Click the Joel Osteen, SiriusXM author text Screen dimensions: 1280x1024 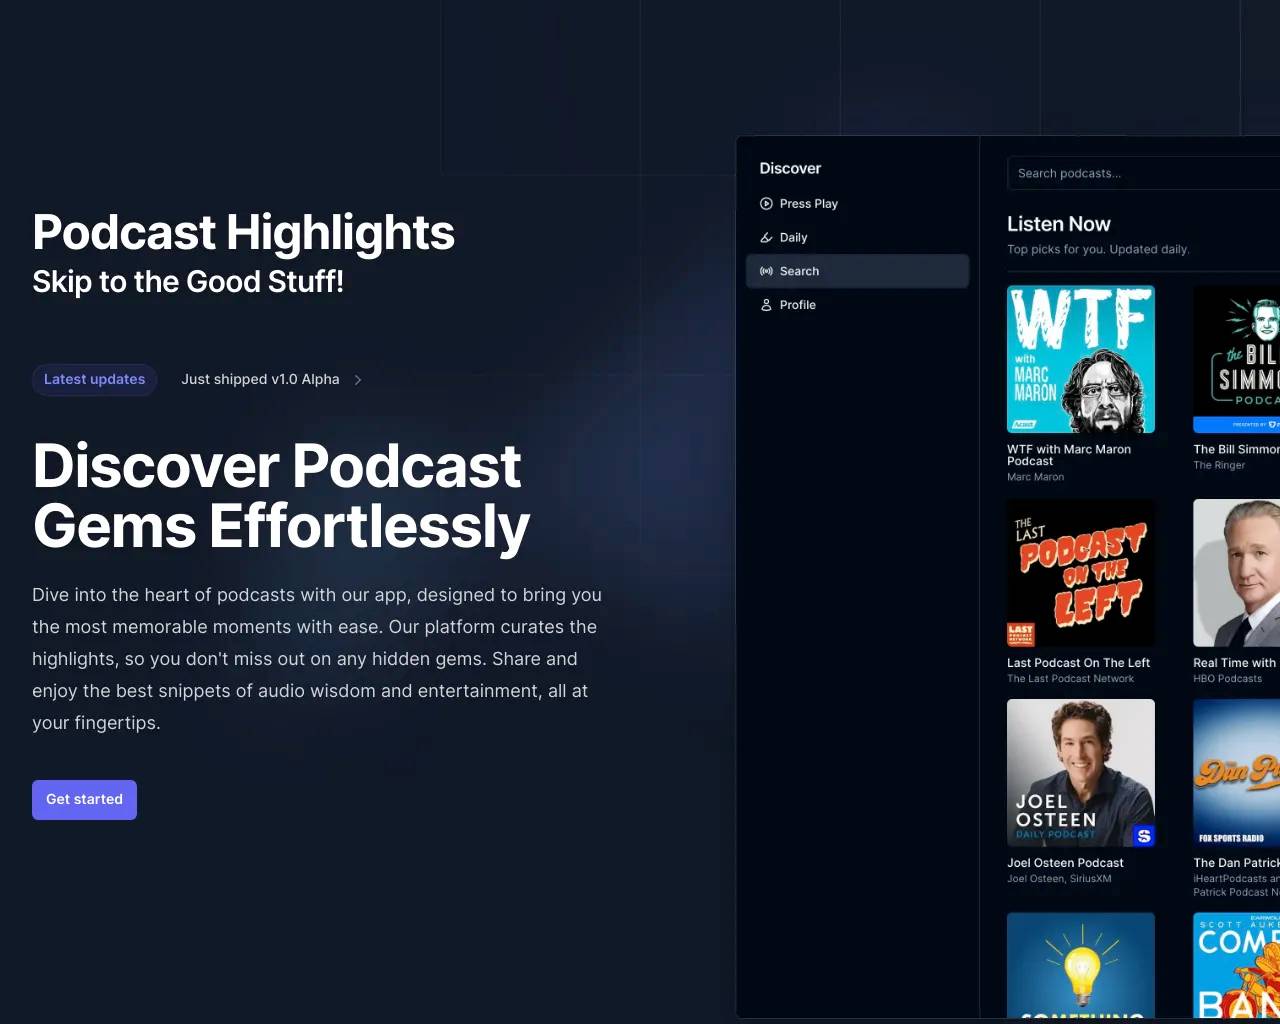(1059, 879)
